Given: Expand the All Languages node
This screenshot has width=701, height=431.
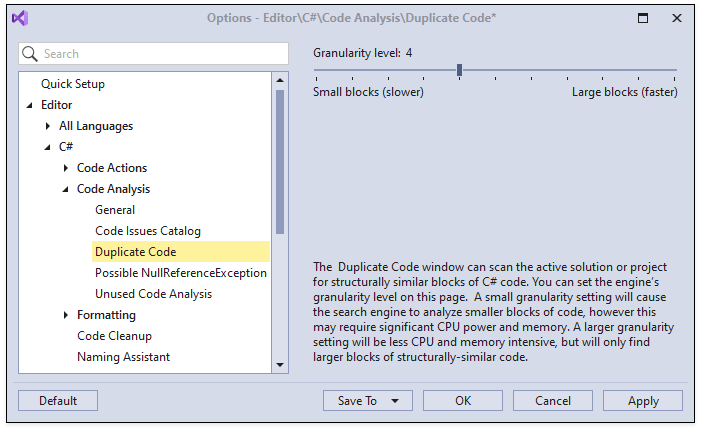Looking at the screenshot, I should (47, 126).
